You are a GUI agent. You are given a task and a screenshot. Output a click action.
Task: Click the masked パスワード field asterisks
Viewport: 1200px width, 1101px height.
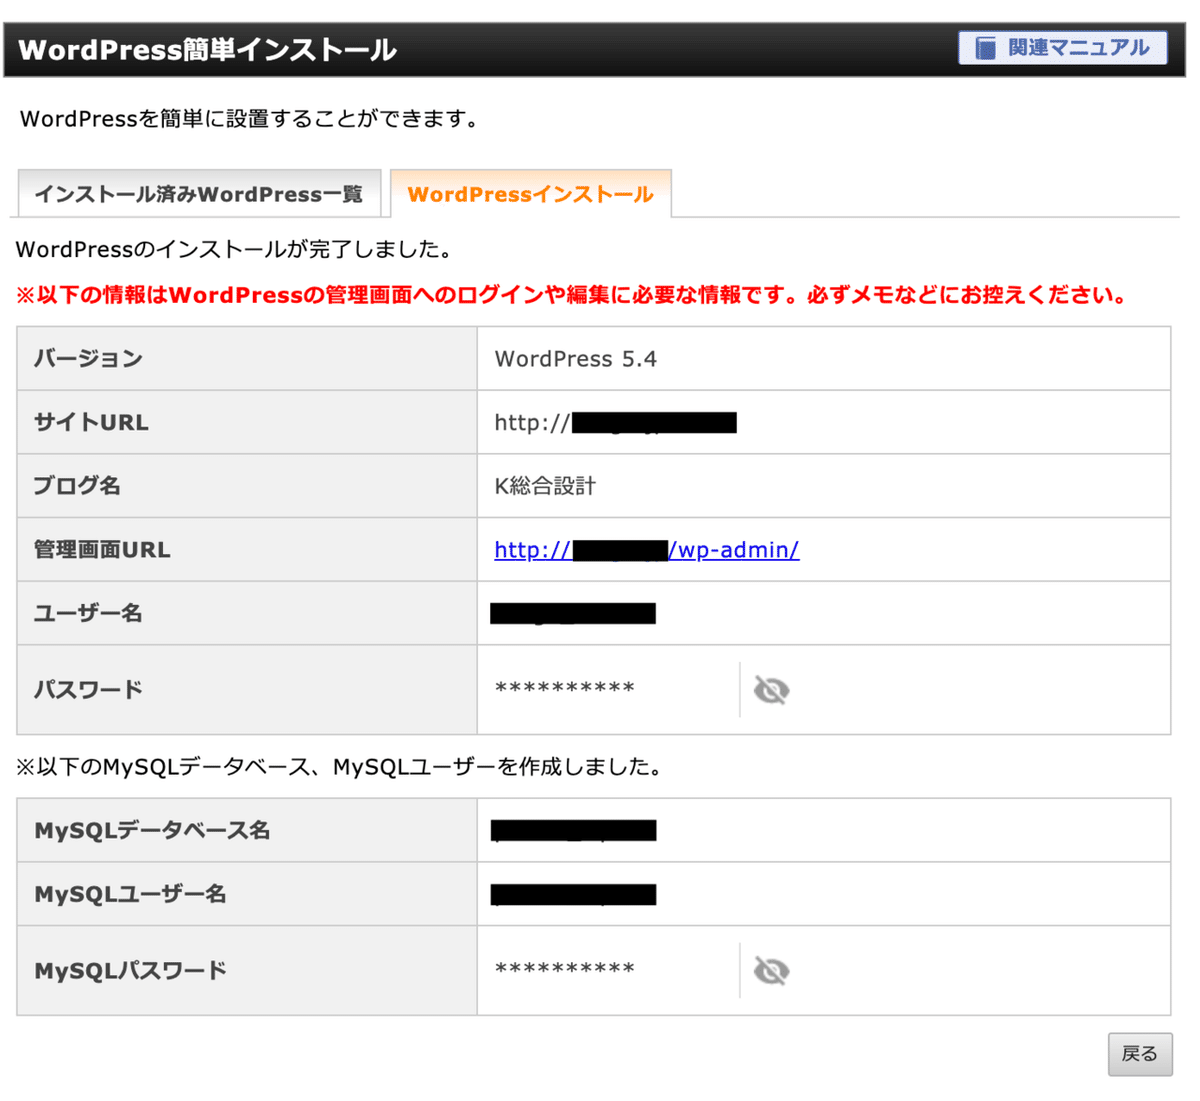click(565, 689)
